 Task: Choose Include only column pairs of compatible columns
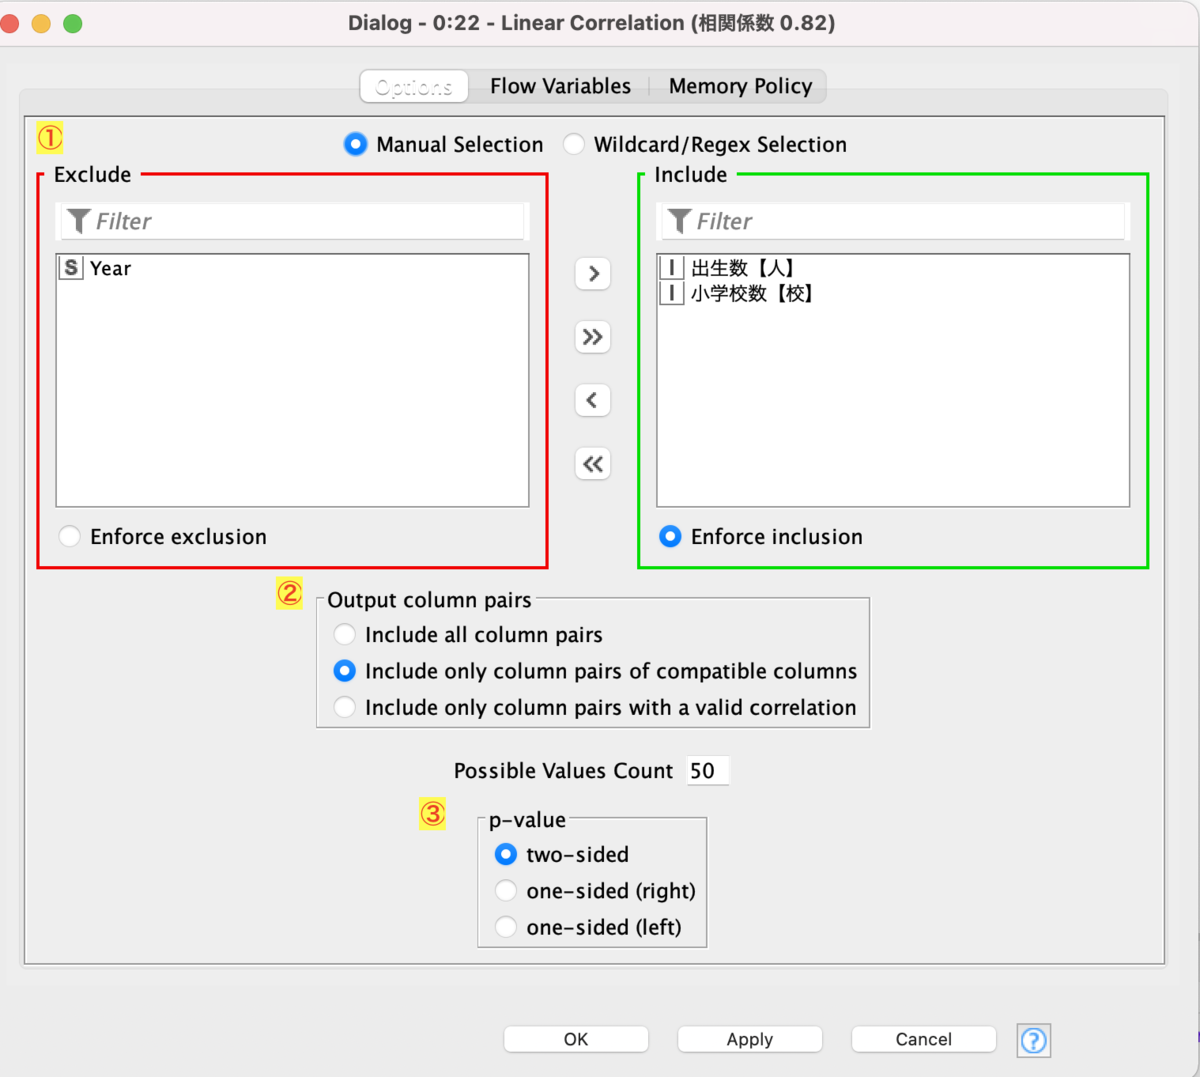click(x=595, y=671)
